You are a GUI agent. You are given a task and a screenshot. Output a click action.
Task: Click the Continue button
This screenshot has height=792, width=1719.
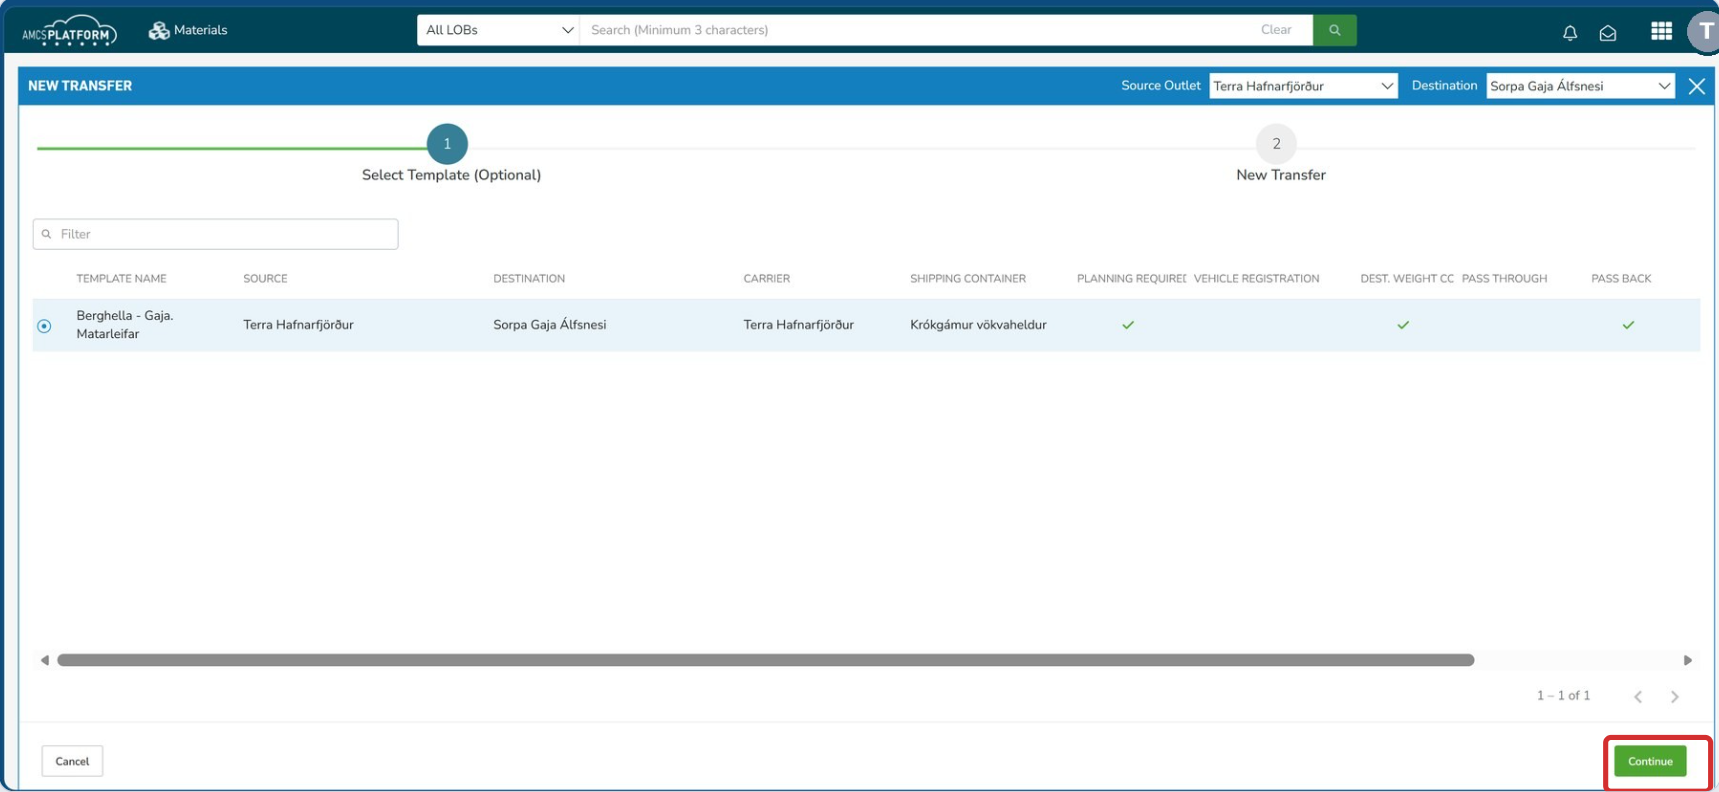1650,761
